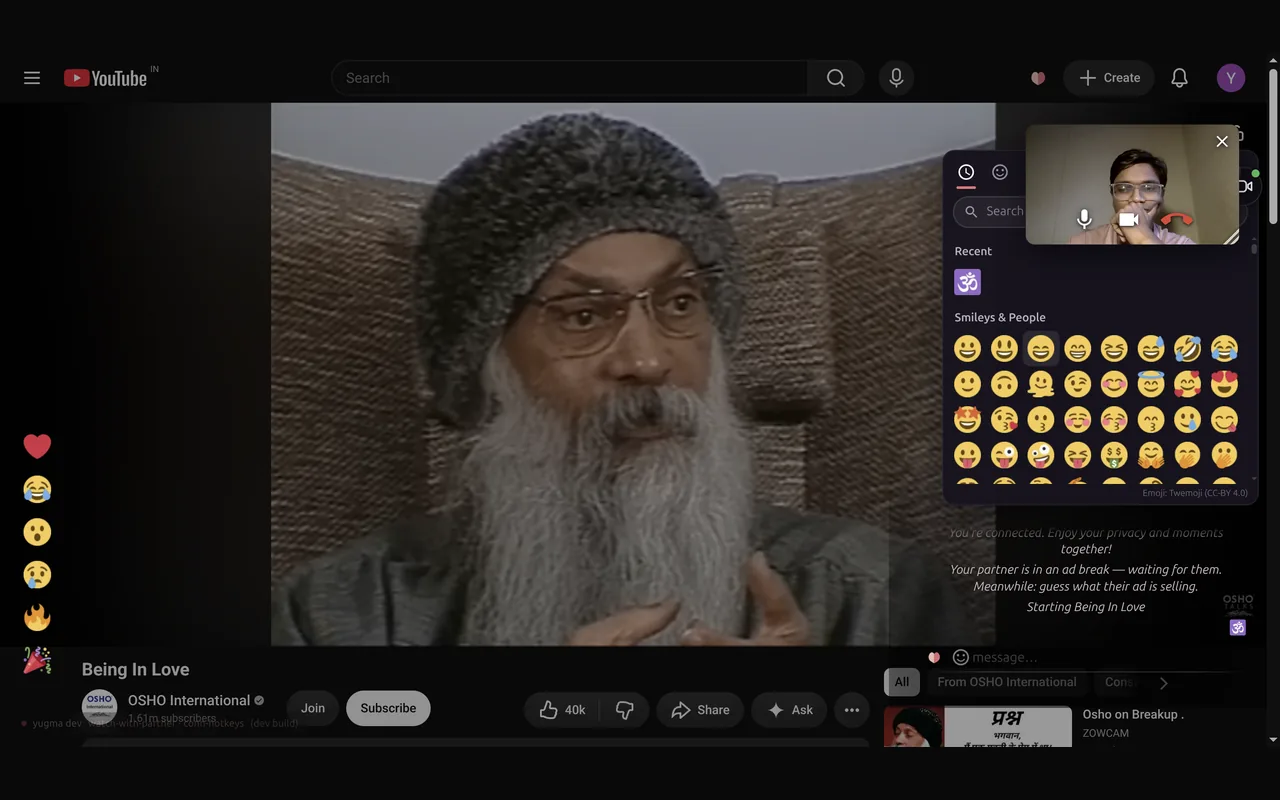Screen dimensions: 1280x800
Task: Pick the star-struck emoji
Action: coord(967,419)
